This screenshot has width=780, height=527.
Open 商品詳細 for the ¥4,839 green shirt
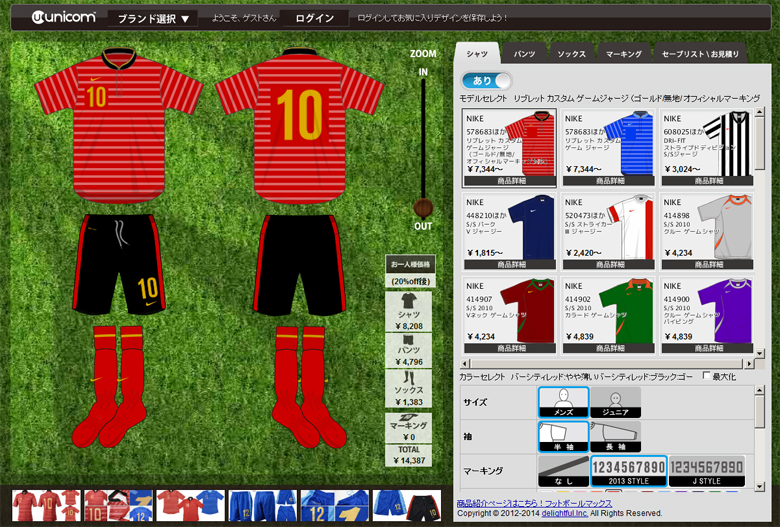609,348
